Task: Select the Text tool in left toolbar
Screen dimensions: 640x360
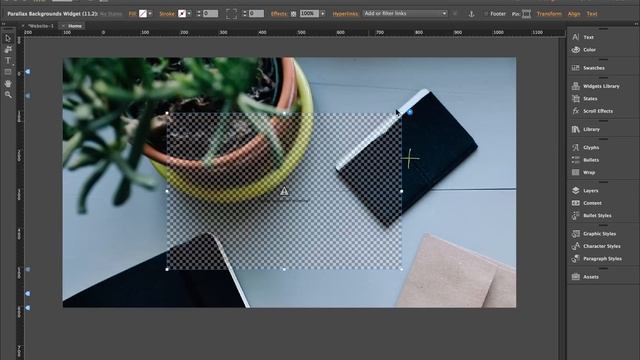Action: click(8, 60)
